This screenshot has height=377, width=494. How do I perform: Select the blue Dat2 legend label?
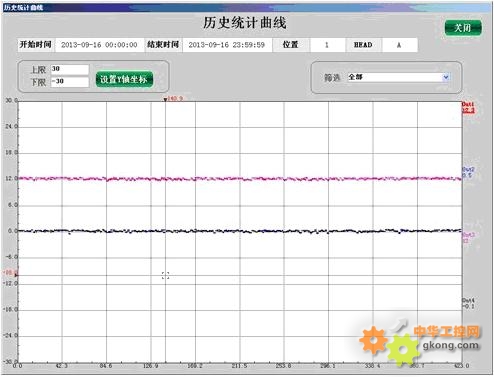point(468,172)
